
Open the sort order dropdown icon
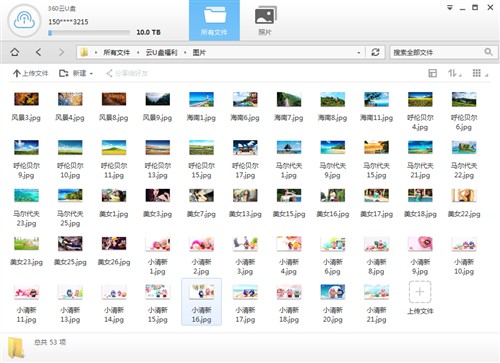(x=454, y=73)
